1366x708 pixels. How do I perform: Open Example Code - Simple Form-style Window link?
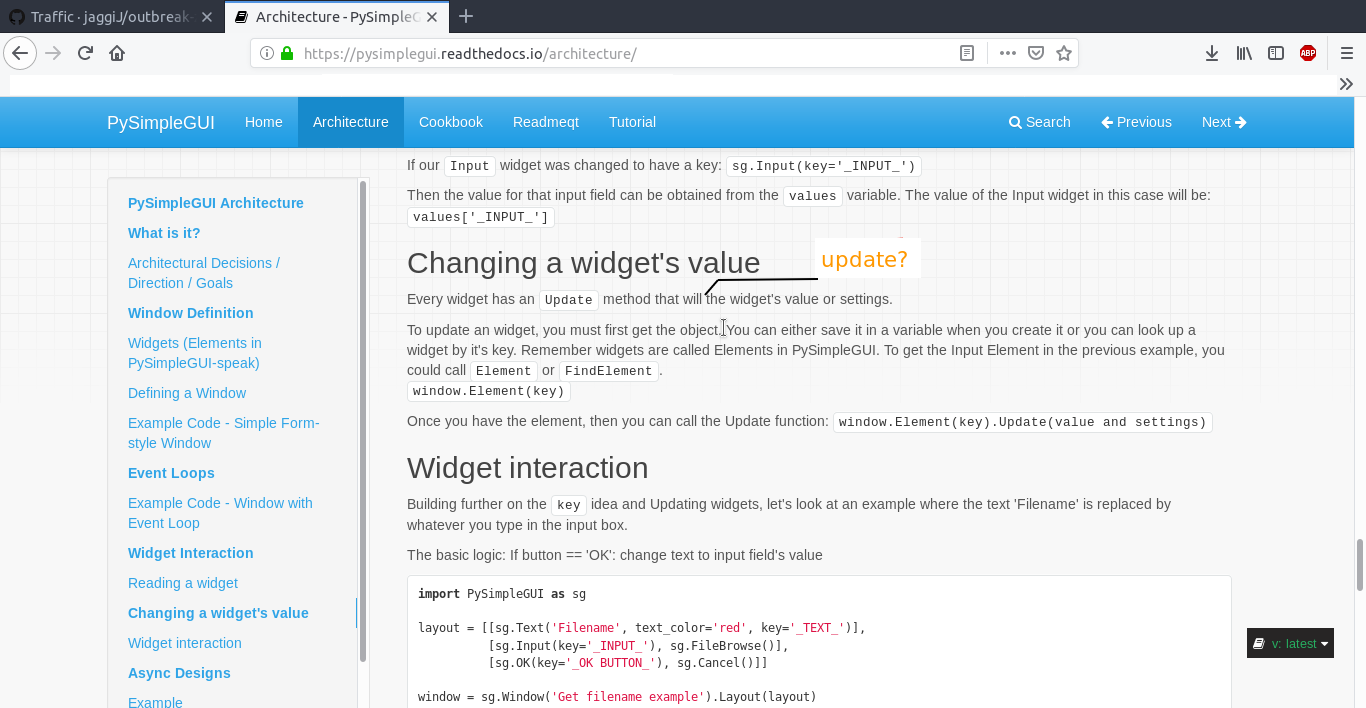click(224, 433)
